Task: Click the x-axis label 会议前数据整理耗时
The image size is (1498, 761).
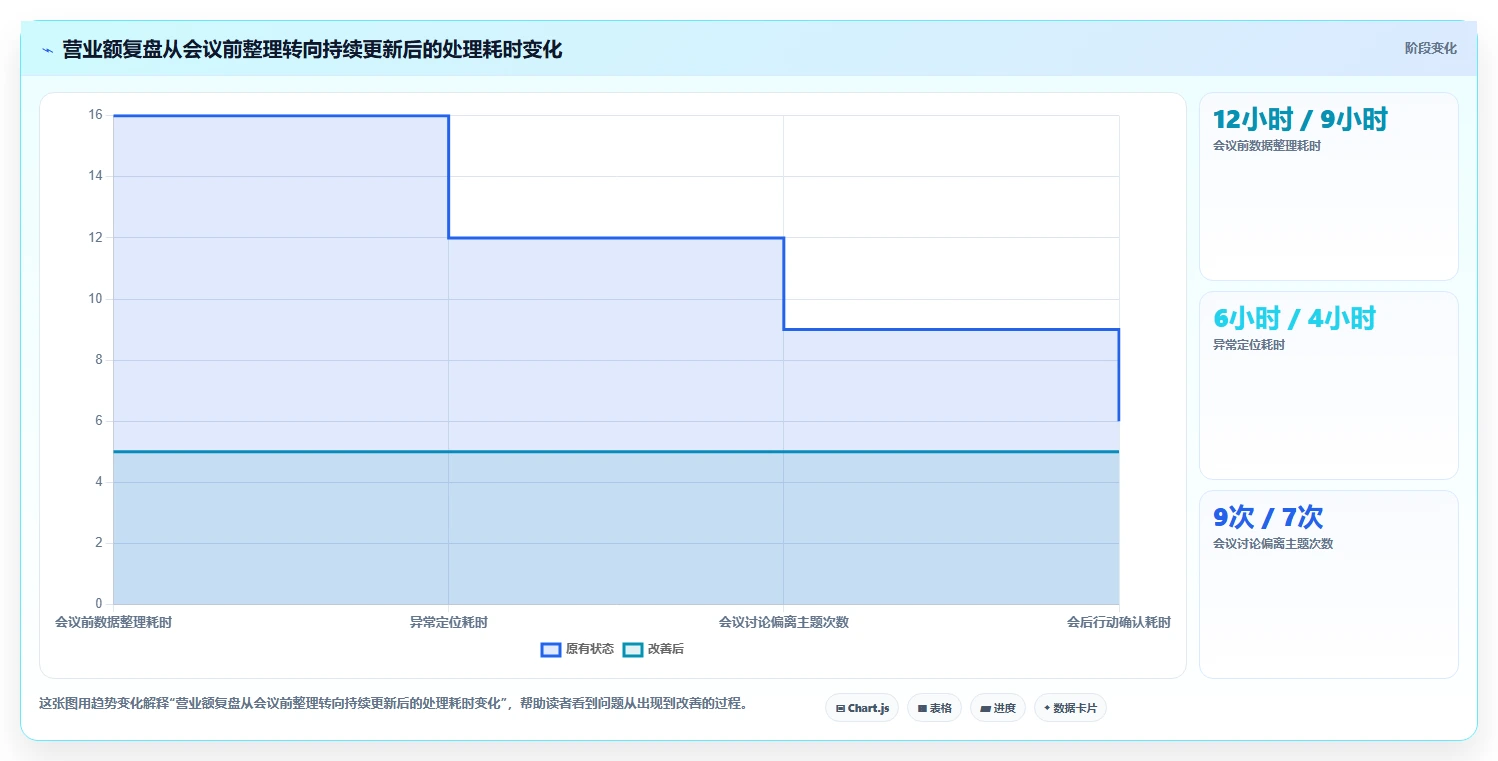Action: click(x=113, y=622)
